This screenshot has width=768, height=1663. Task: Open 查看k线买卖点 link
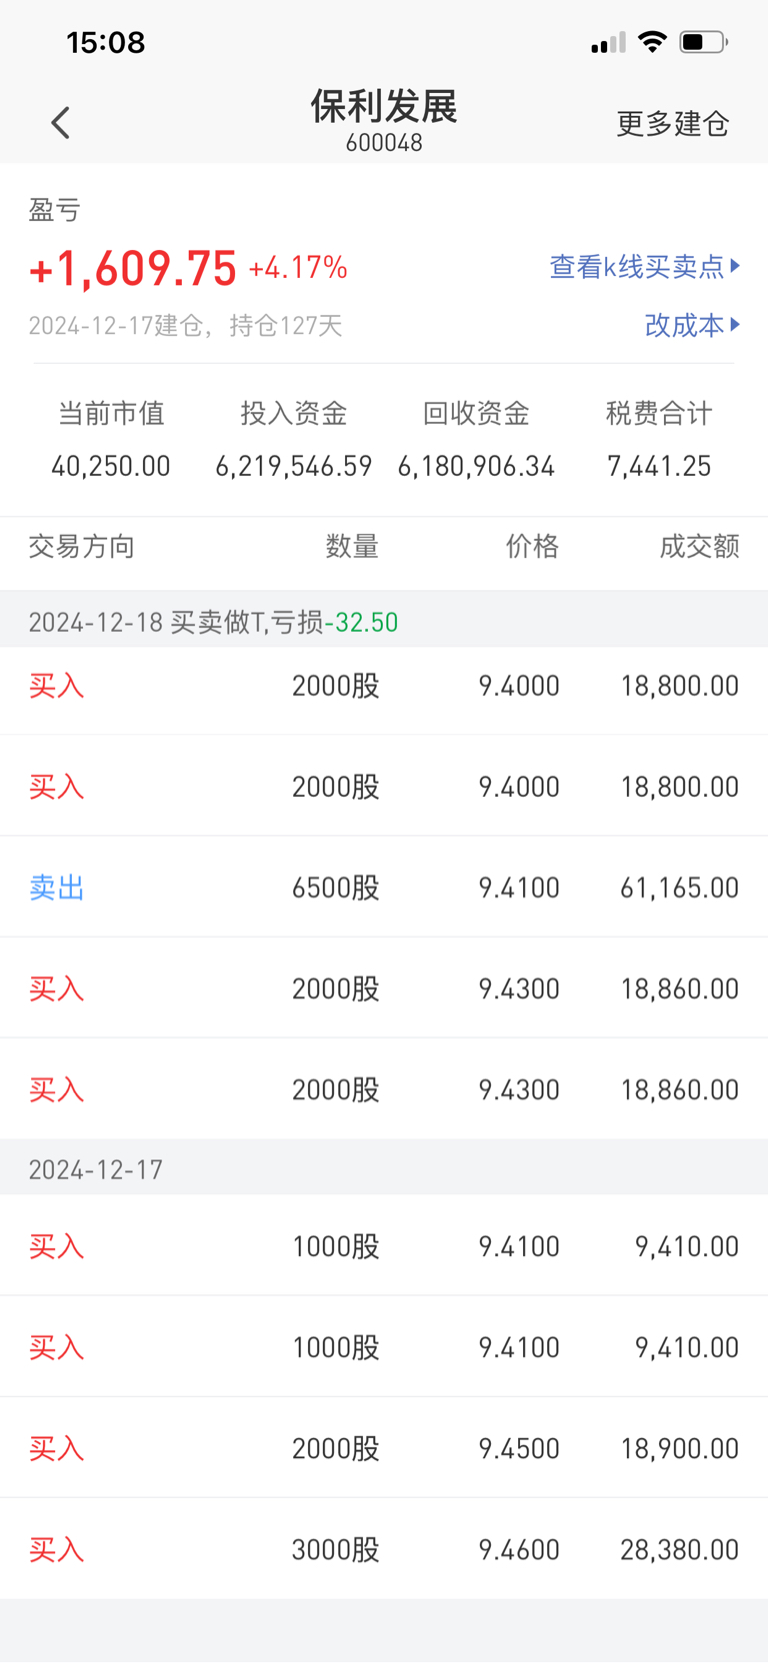coord(636,267)
